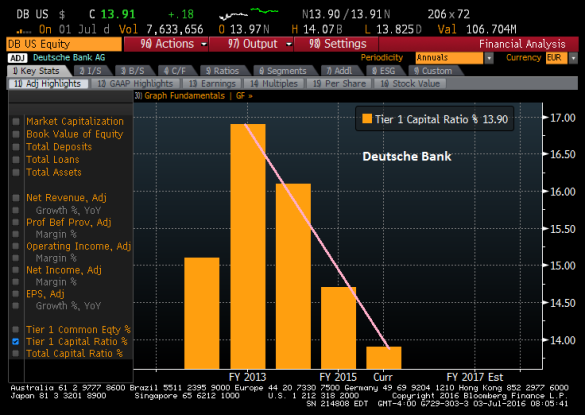Image resolution: width=585 pixels, height=415 pixels.
Task: Uncheck the Tier 1 Capital Ratio % checkbox
Action: click(16, 341)
